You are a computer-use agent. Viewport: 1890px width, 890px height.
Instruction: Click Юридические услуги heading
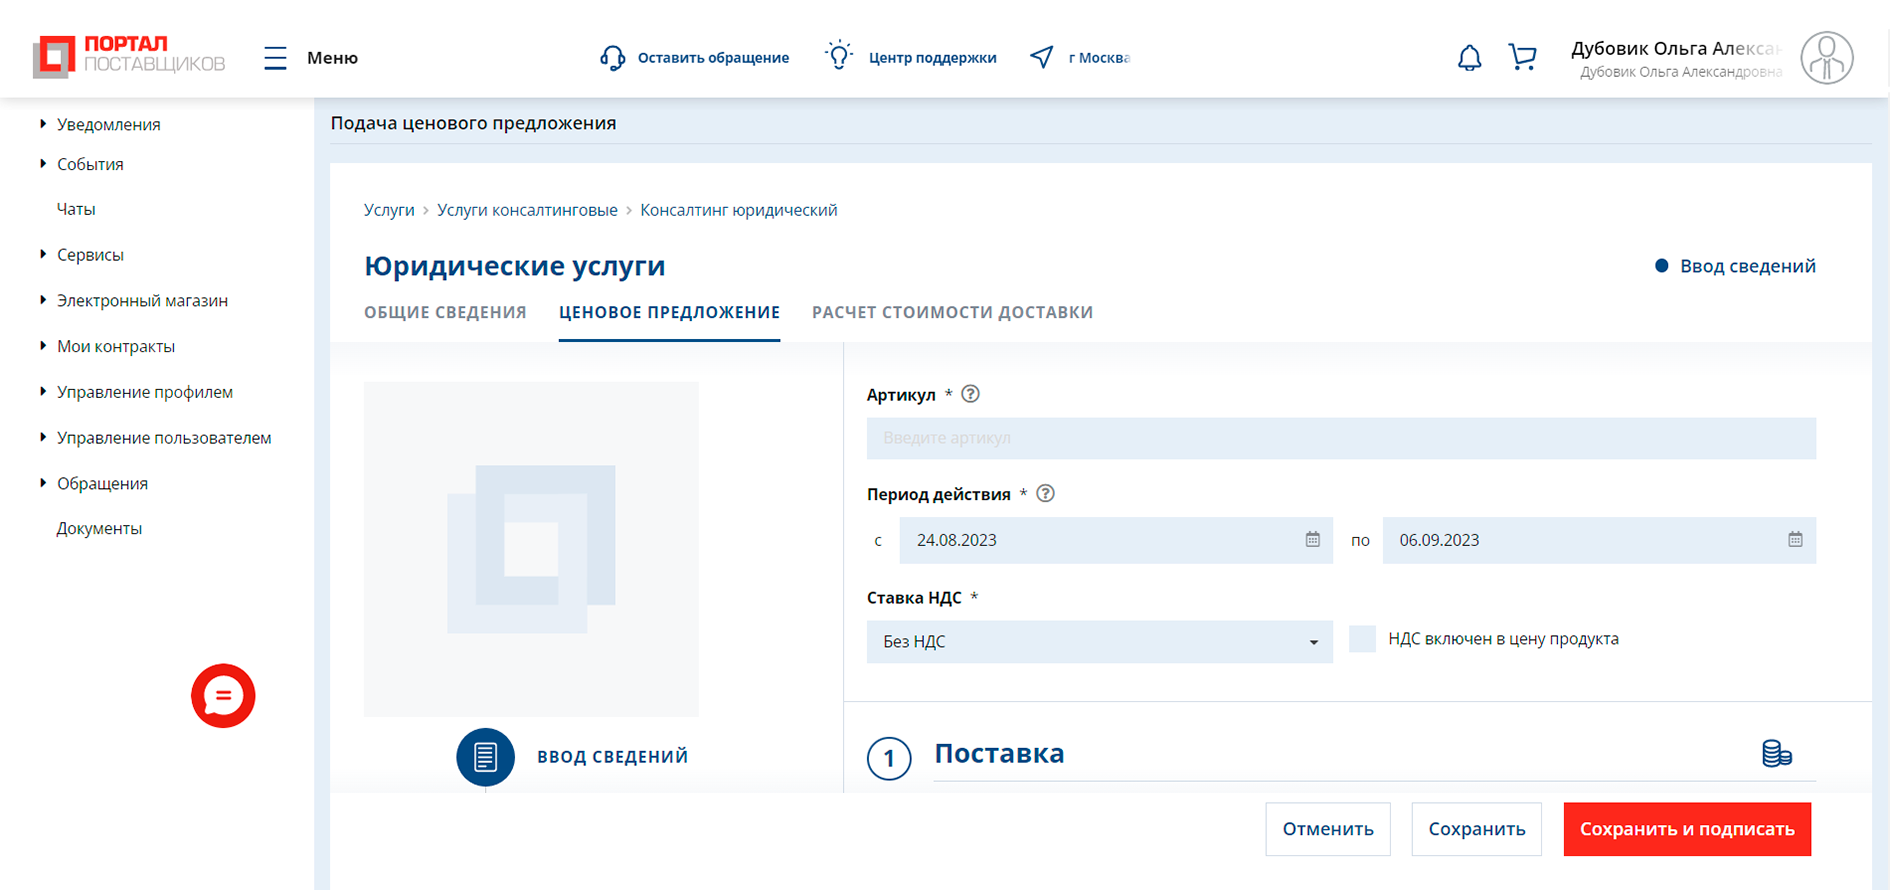click(515, 266)
